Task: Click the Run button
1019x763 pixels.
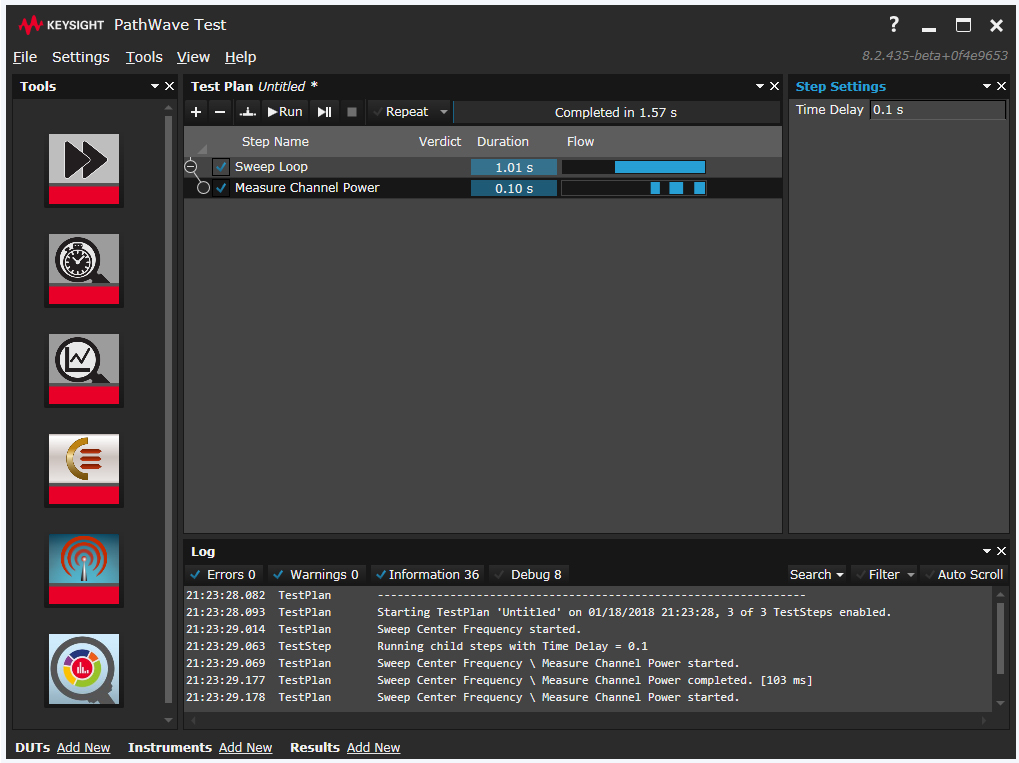Action: (285, 112)
